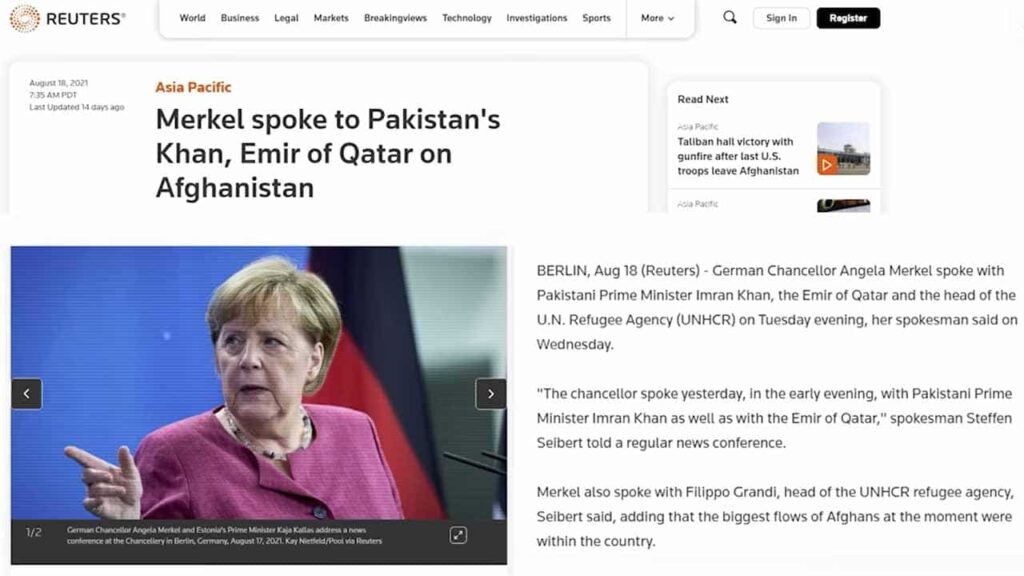1024x576 pixels.
Task: Open the Taliban hail victory article
Action: click(738, 156)
